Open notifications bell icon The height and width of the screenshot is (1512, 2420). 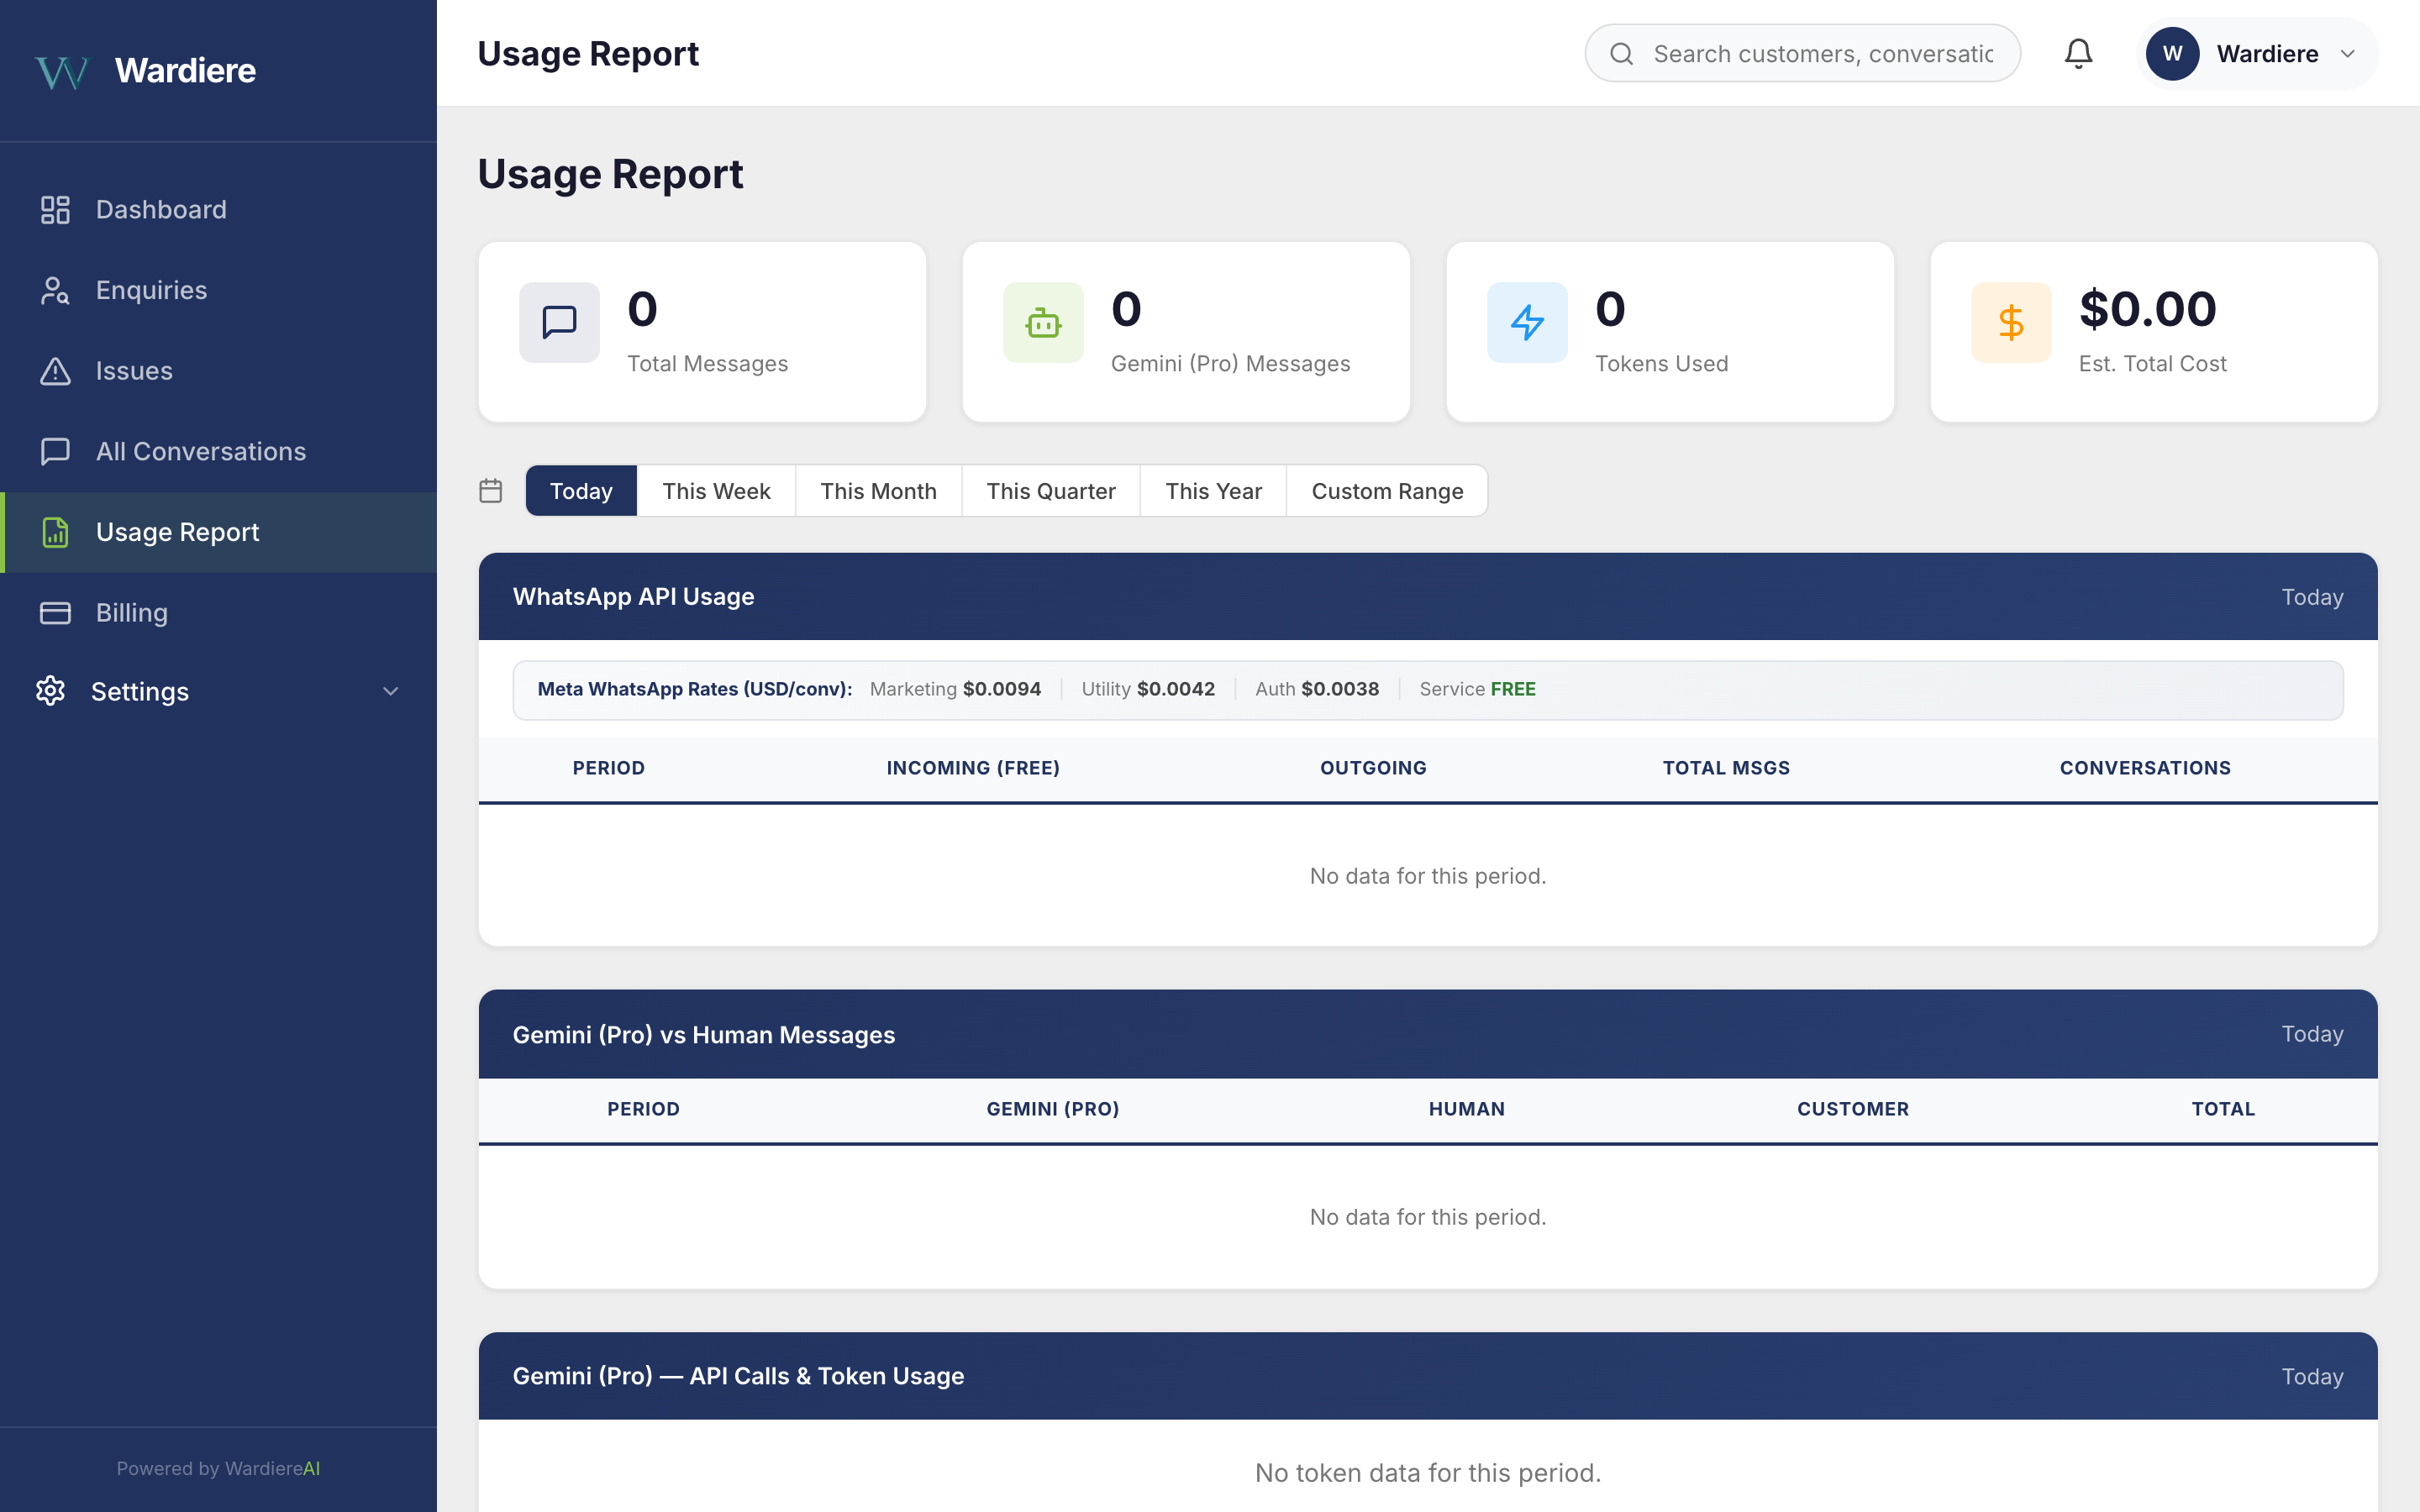click(x=2078, y=53)
